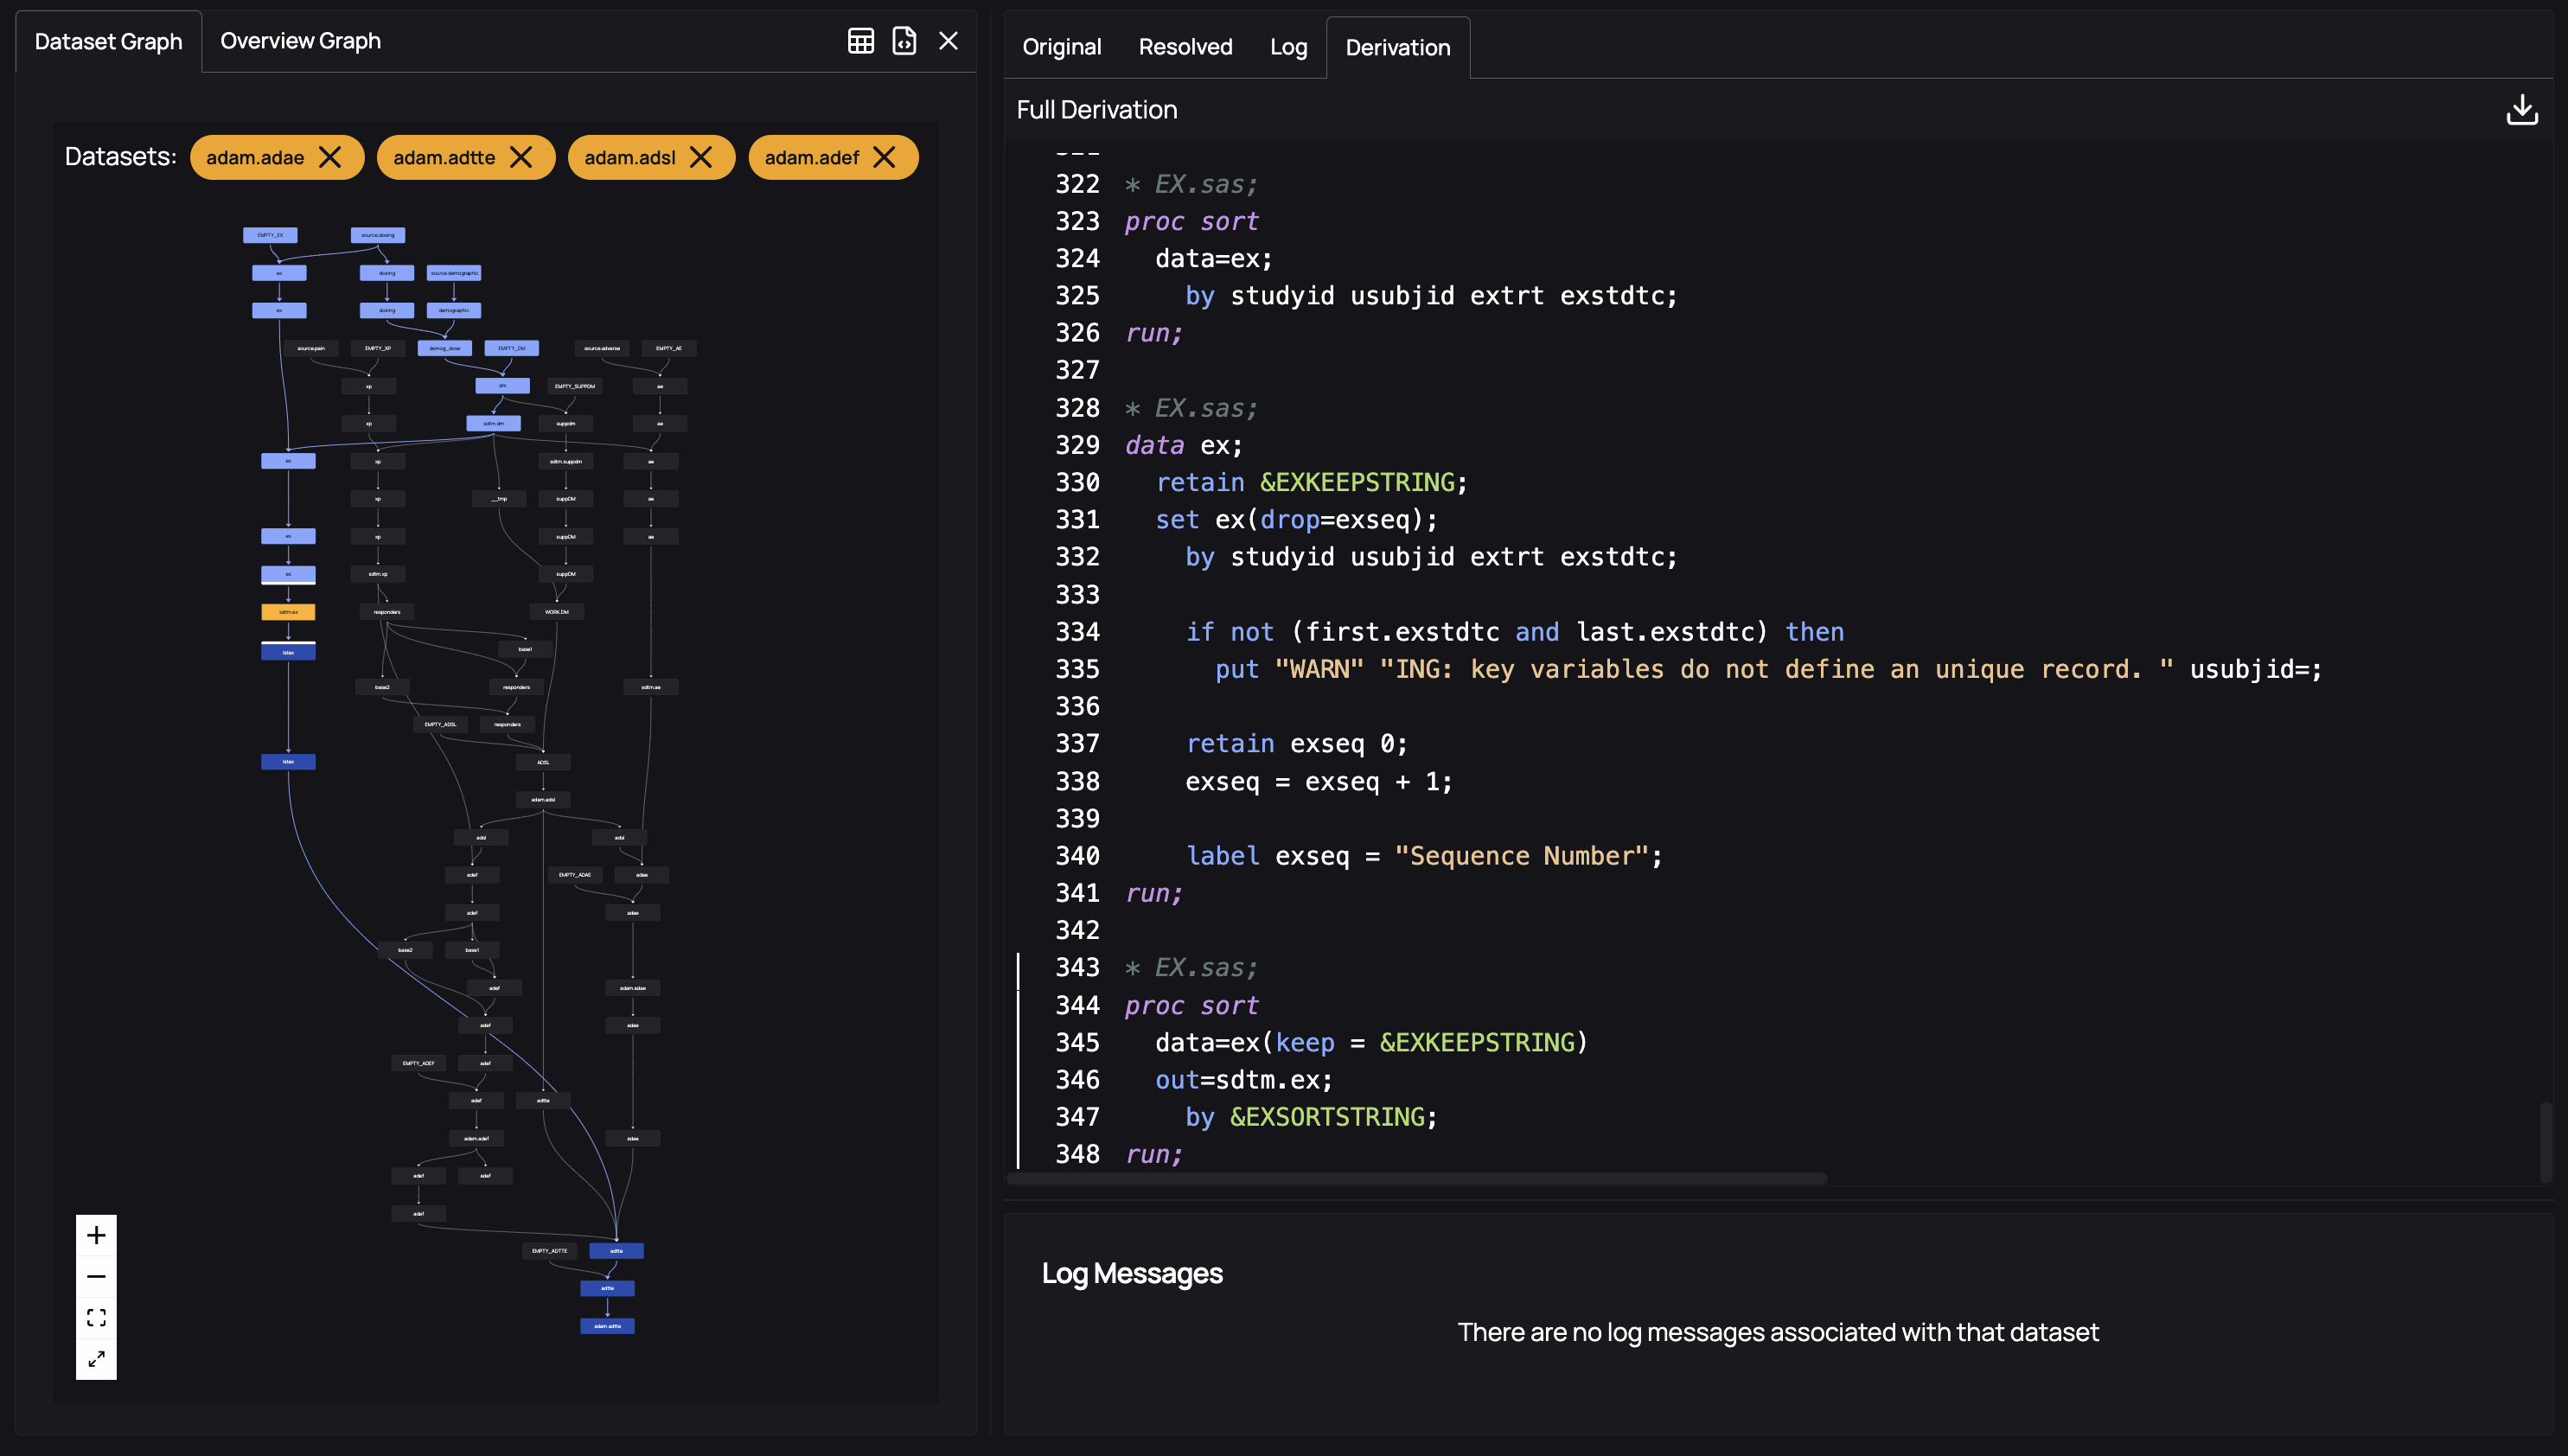Fit the graph to the view
The height and width of the screenshot is (1456, 2568).
coord(96,1317)
